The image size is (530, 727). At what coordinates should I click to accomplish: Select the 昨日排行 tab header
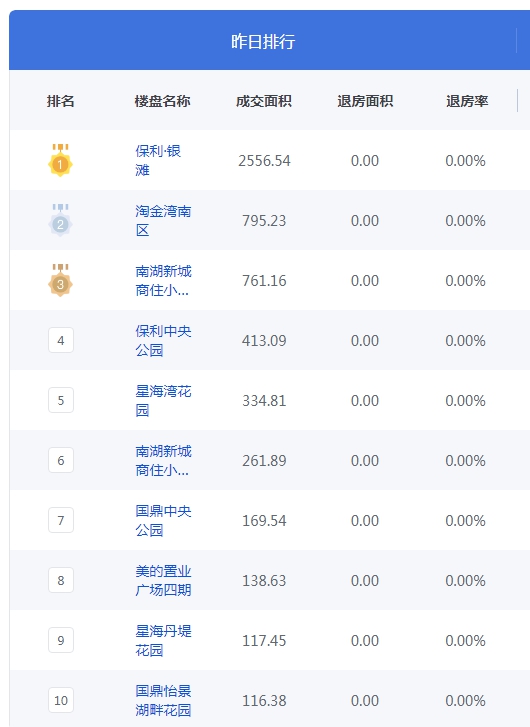263,41
